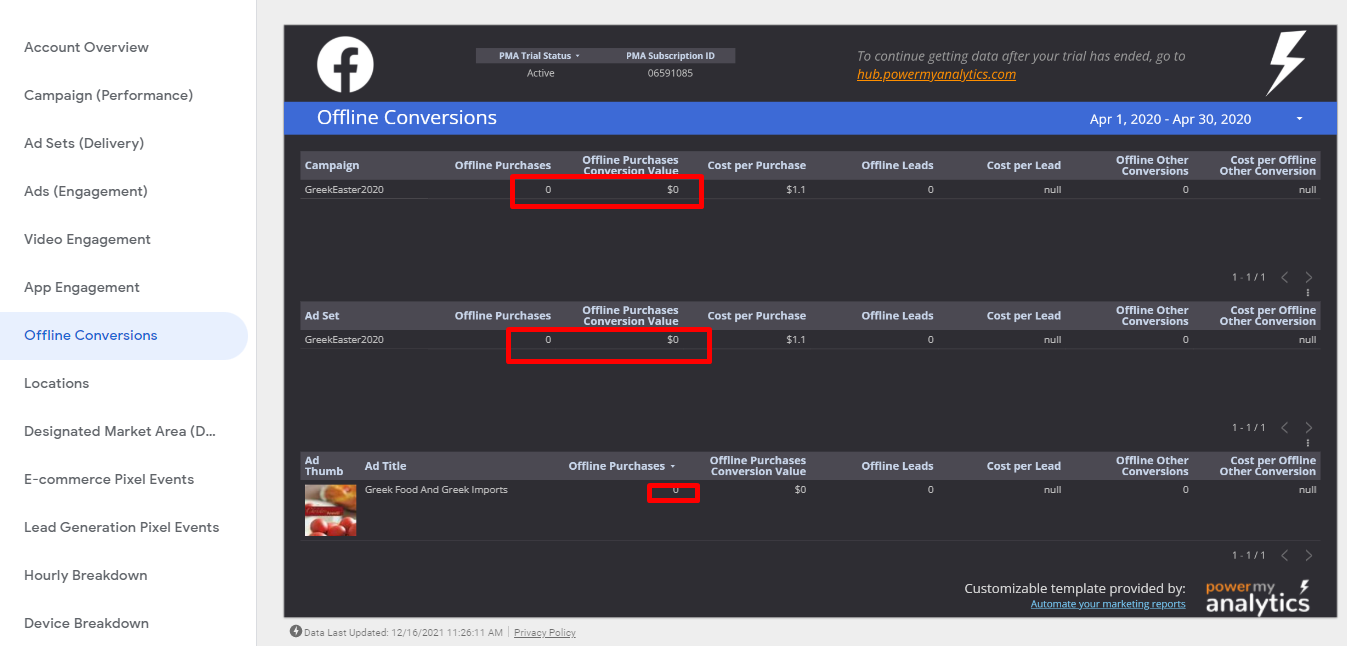Screen dimensions: 1347x646
Task: Open more options below Campaign table pagination
Action: tap(1308, 293)
